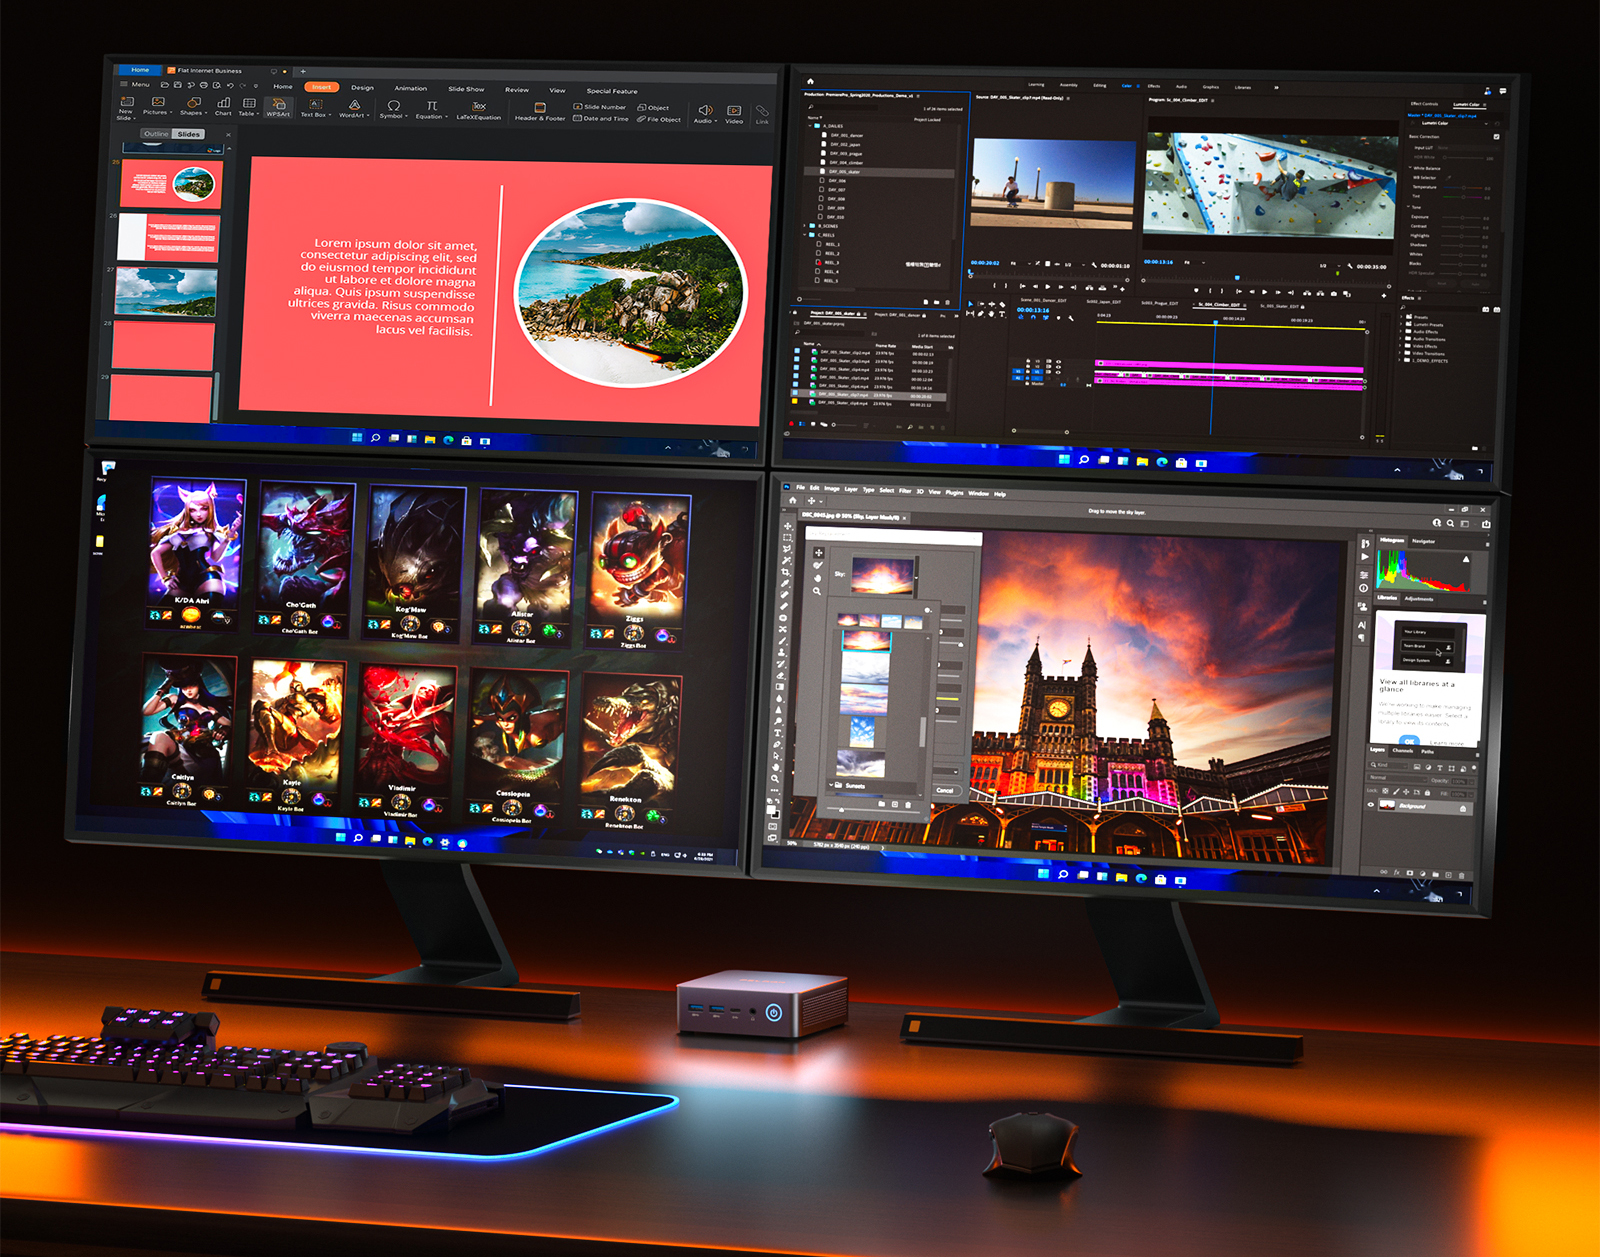
Task: Hide the Background layer in Photoshop
Action: pos(1371,804)
